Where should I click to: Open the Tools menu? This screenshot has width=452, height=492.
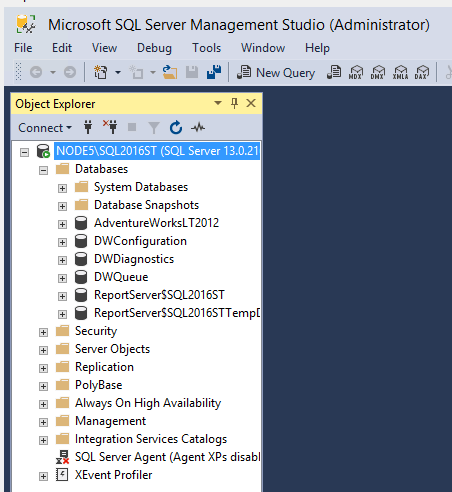206,48
